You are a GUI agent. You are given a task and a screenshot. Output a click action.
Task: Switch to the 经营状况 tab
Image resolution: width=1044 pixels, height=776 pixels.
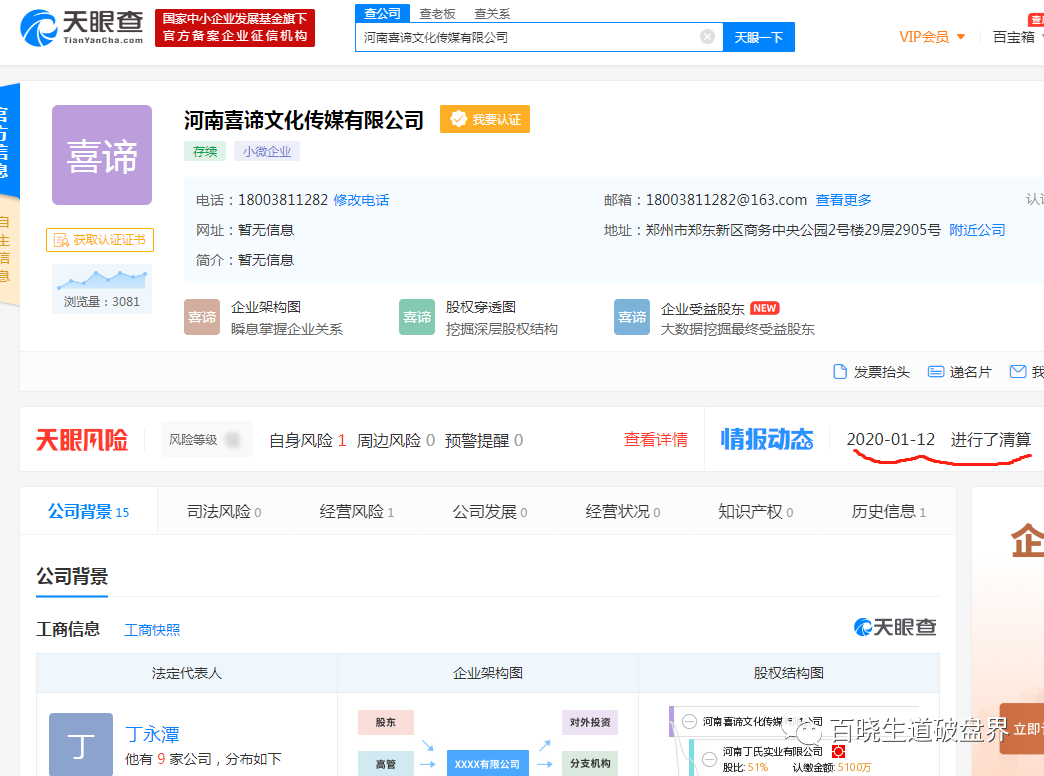click(x=623, y=512)
